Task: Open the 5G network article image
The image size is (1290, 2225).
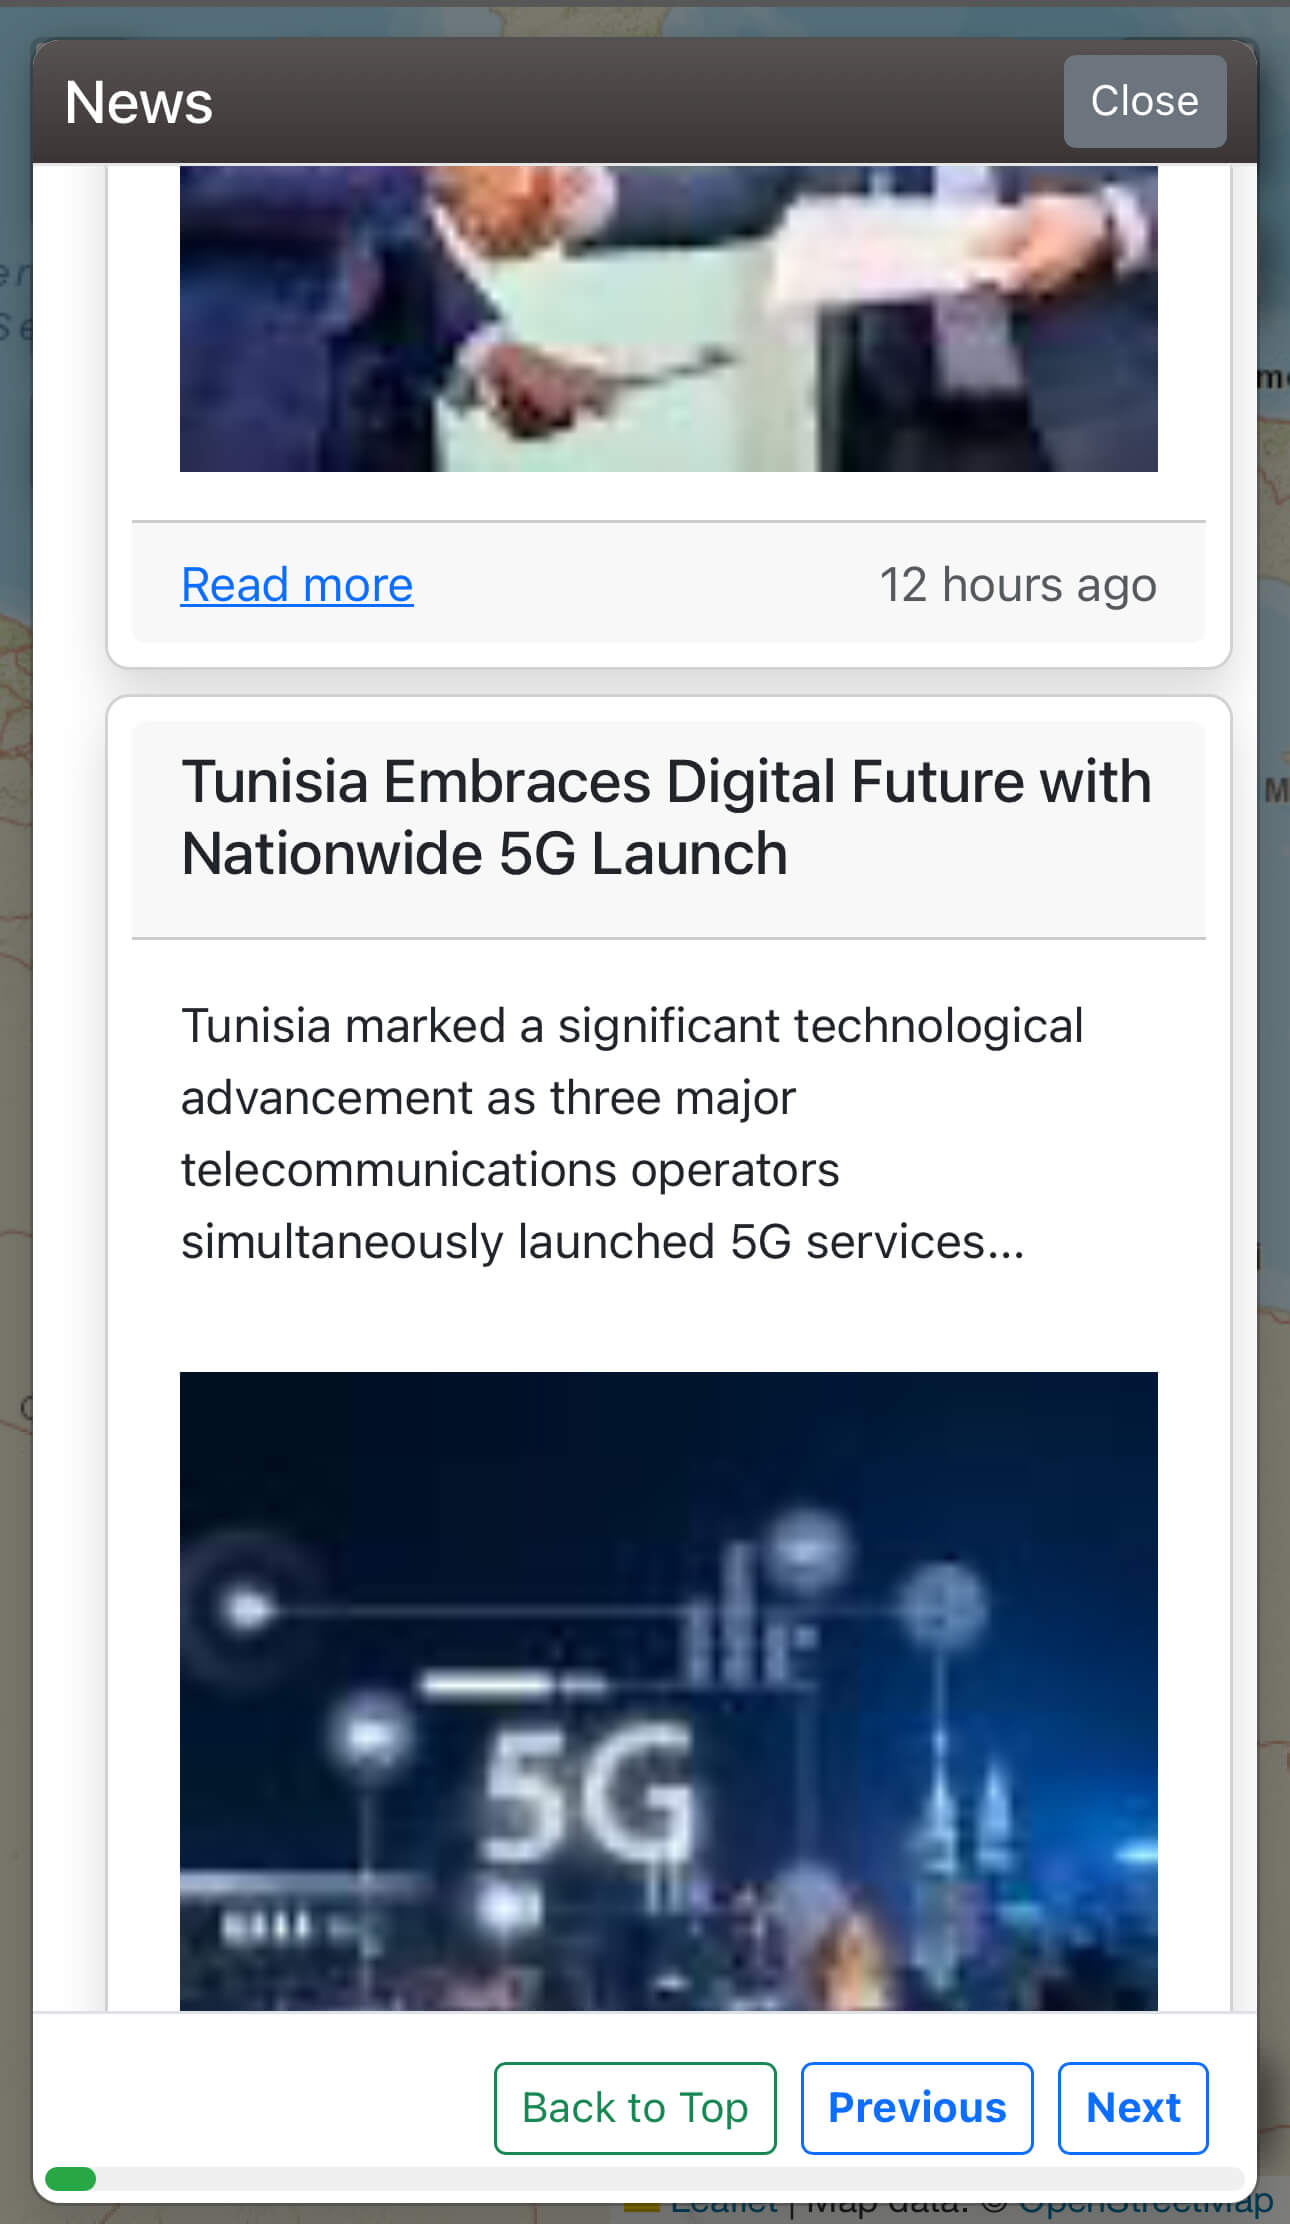Action: click(x=668, y=1690)
